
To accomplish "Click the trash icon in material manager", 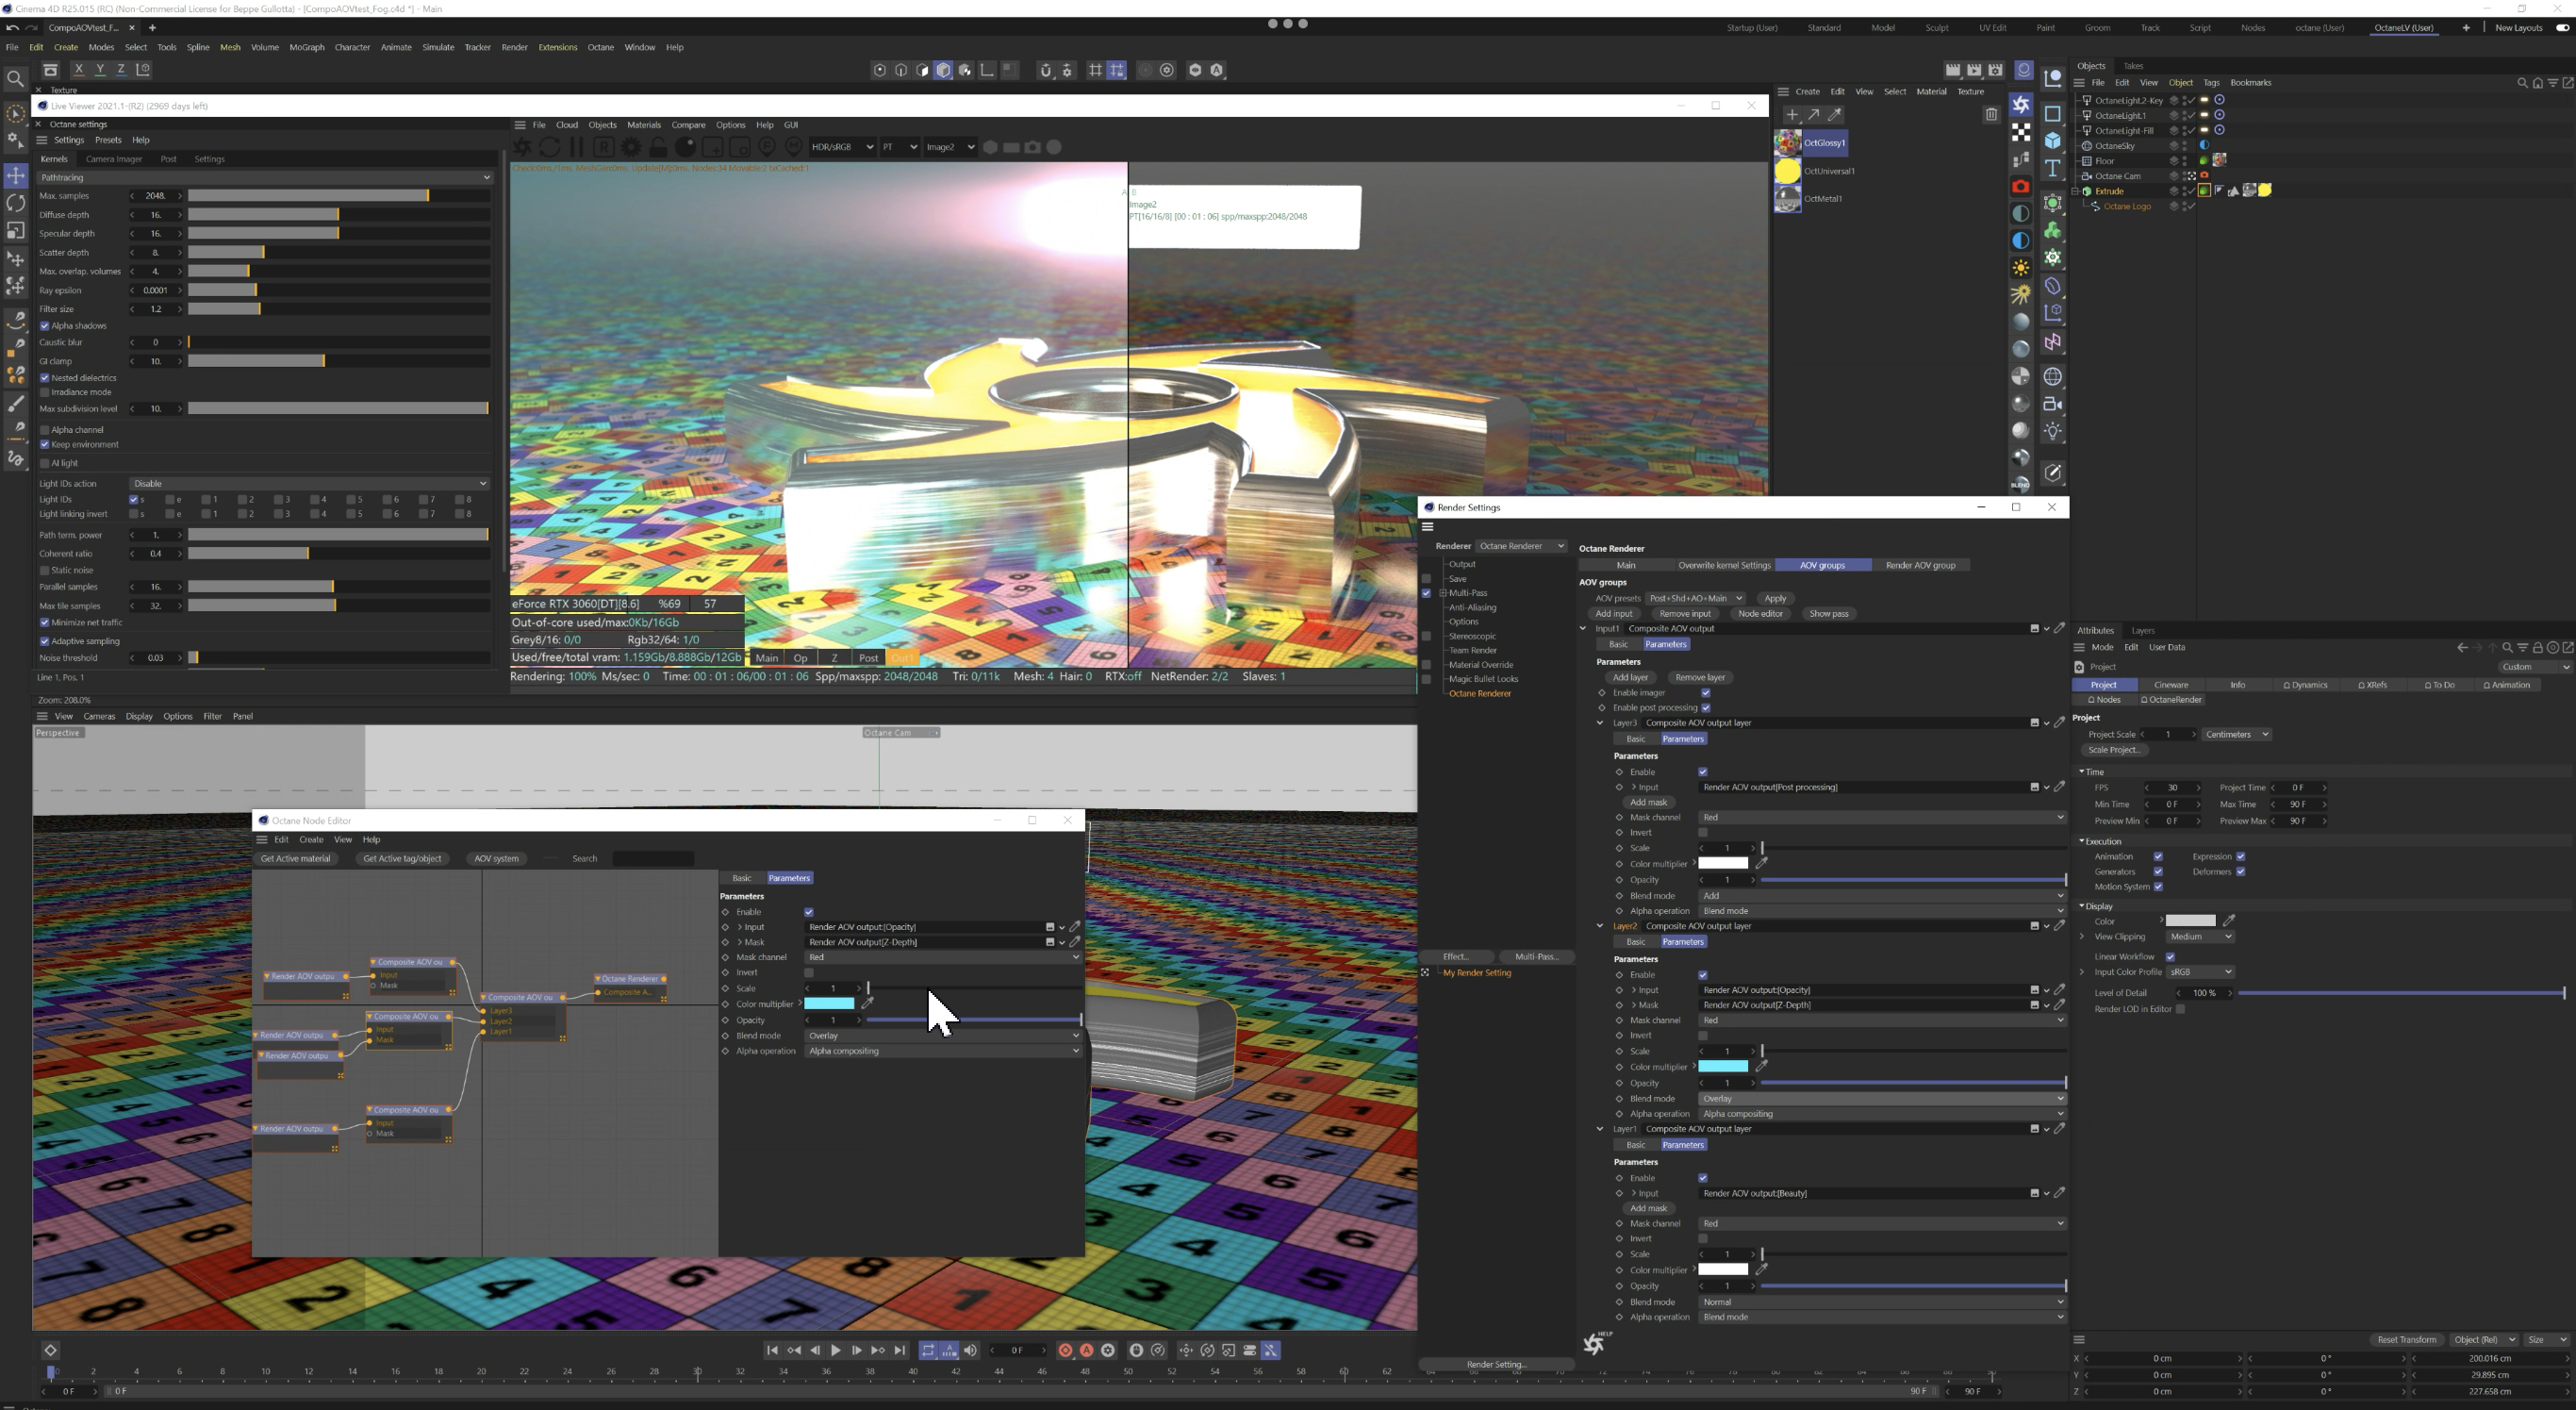I will (x=1991, y=115).
